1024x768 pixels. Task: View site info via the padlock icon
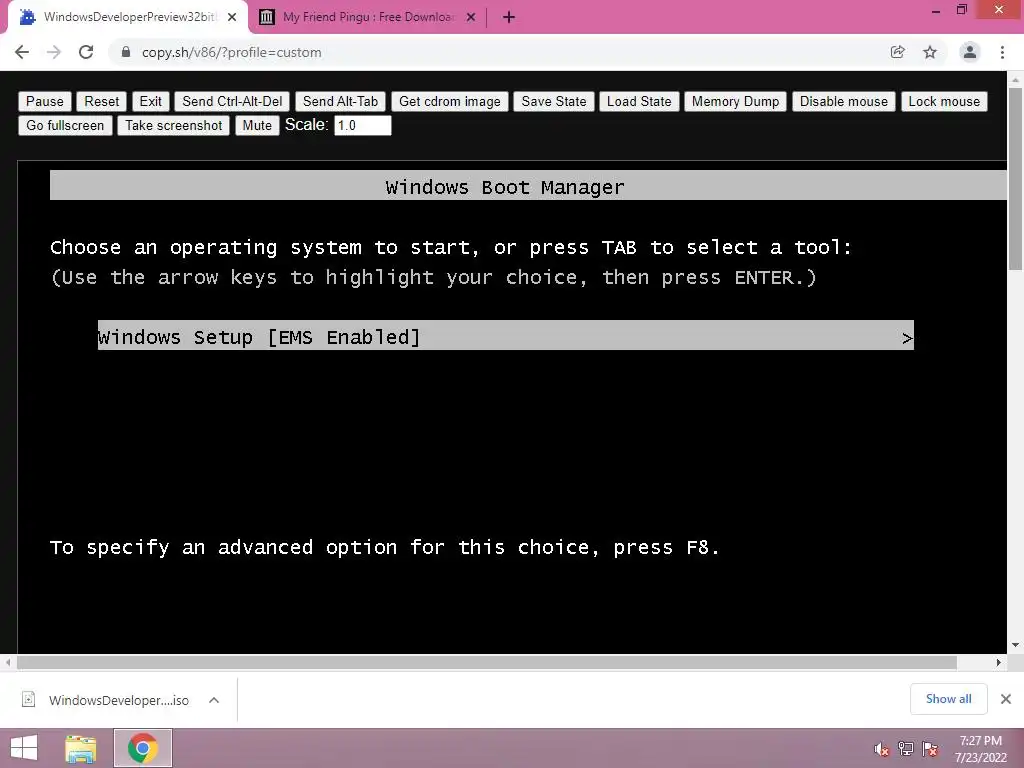(126, 52)
